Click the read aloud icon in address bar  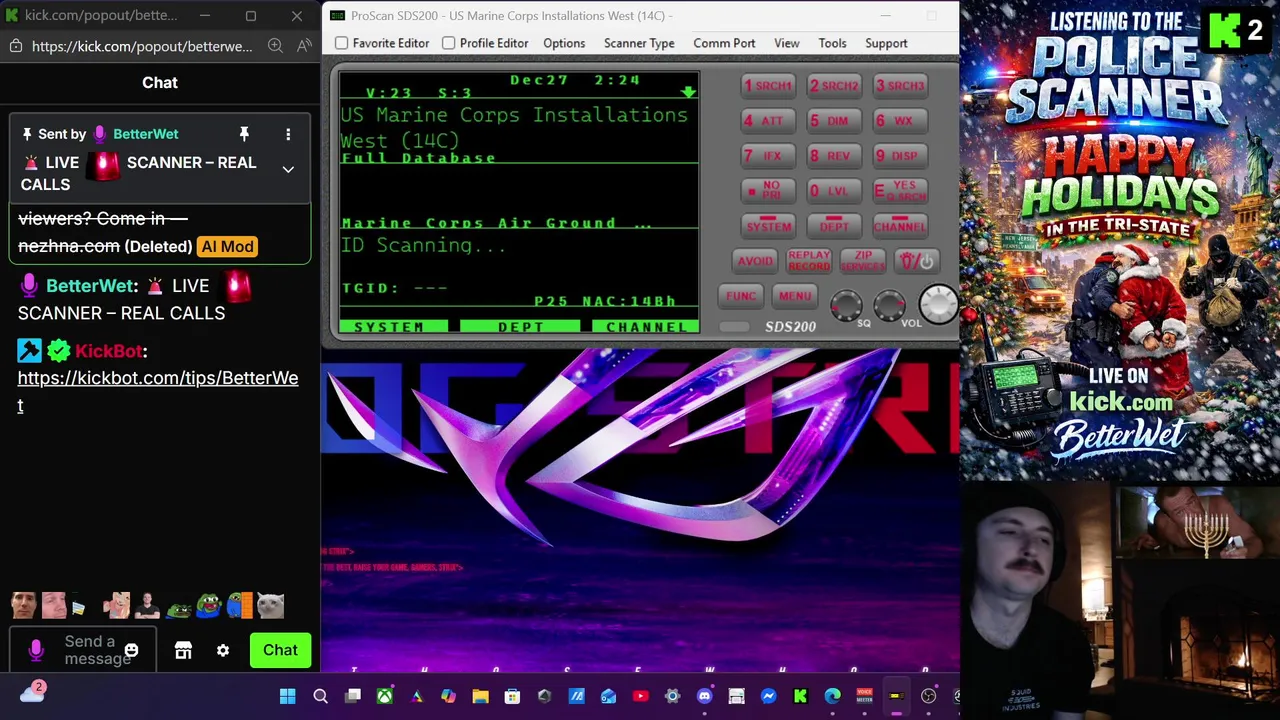tap(304, 46)
